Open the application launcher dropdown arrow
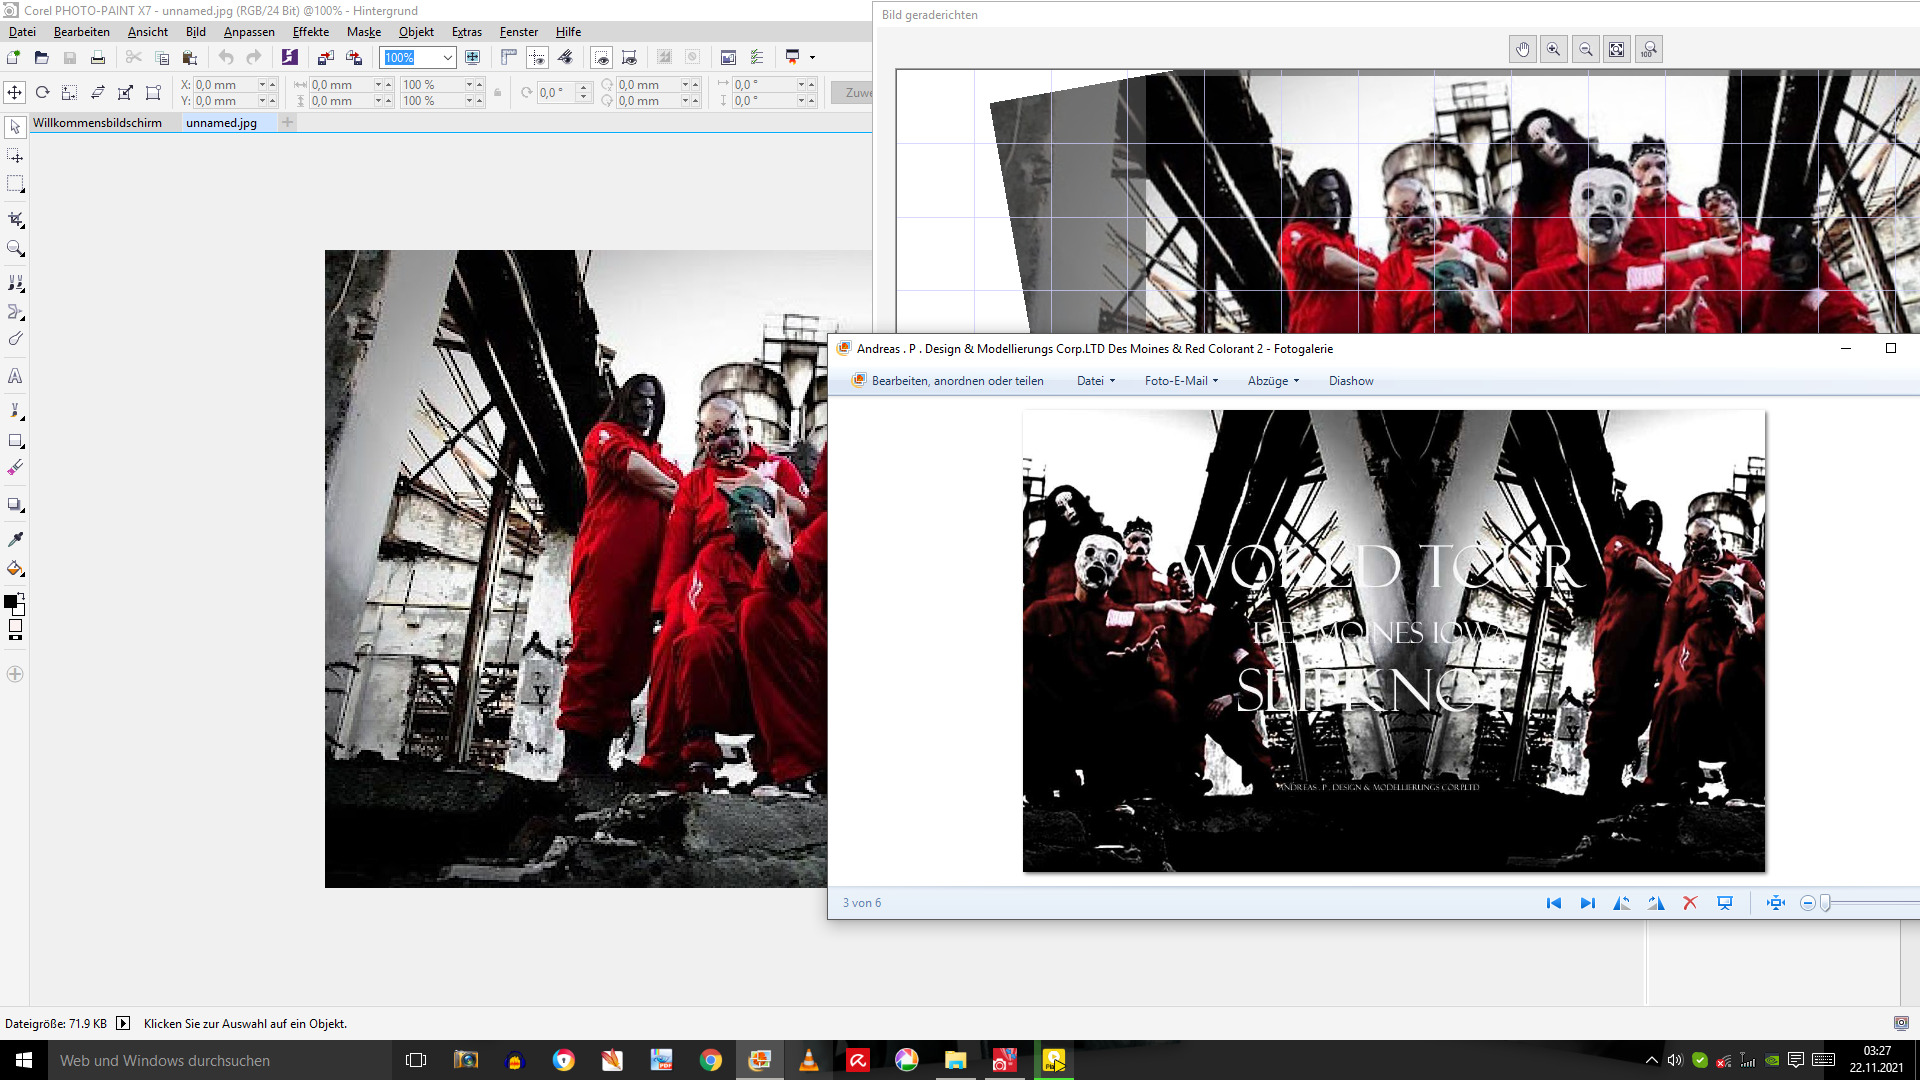This screenshot has height=1080, width=1920. (x=812, y=57)
